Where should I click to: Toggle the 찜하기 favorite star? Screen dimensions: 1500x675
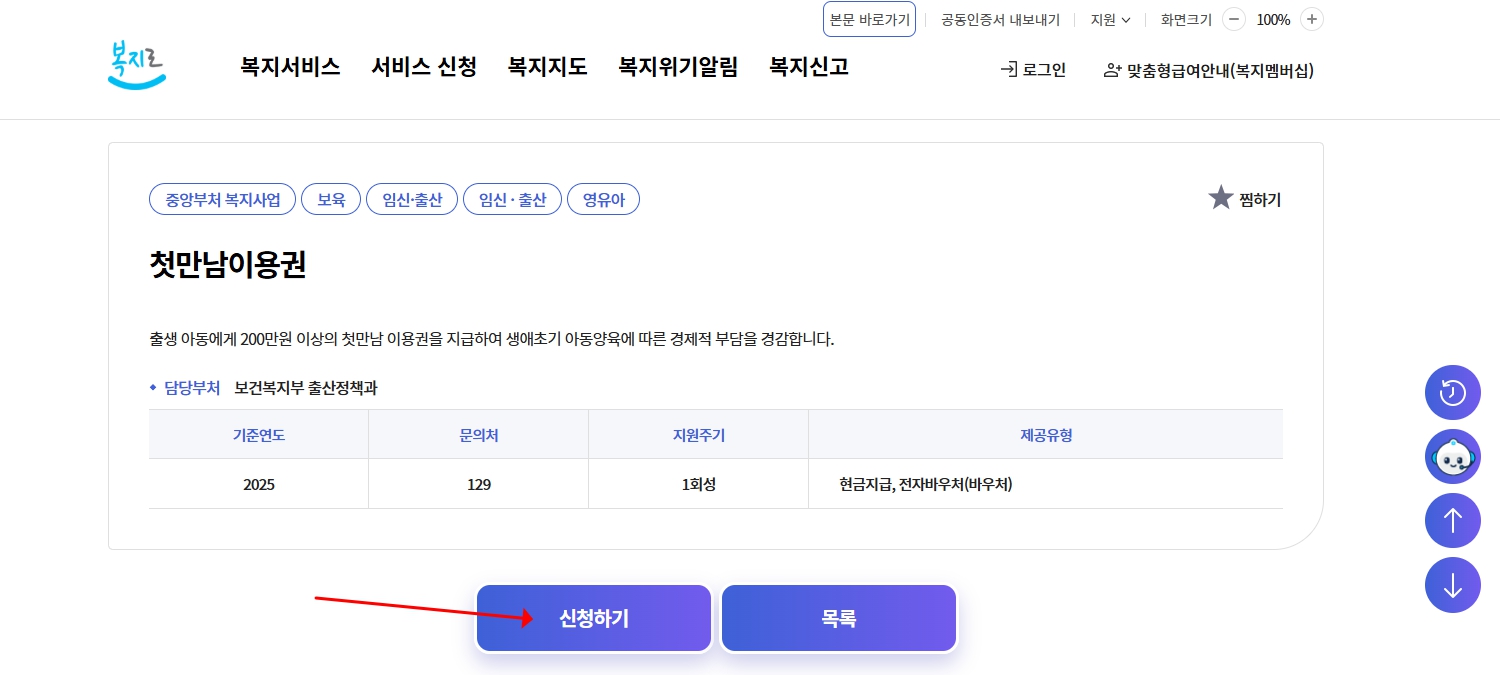1221,198
